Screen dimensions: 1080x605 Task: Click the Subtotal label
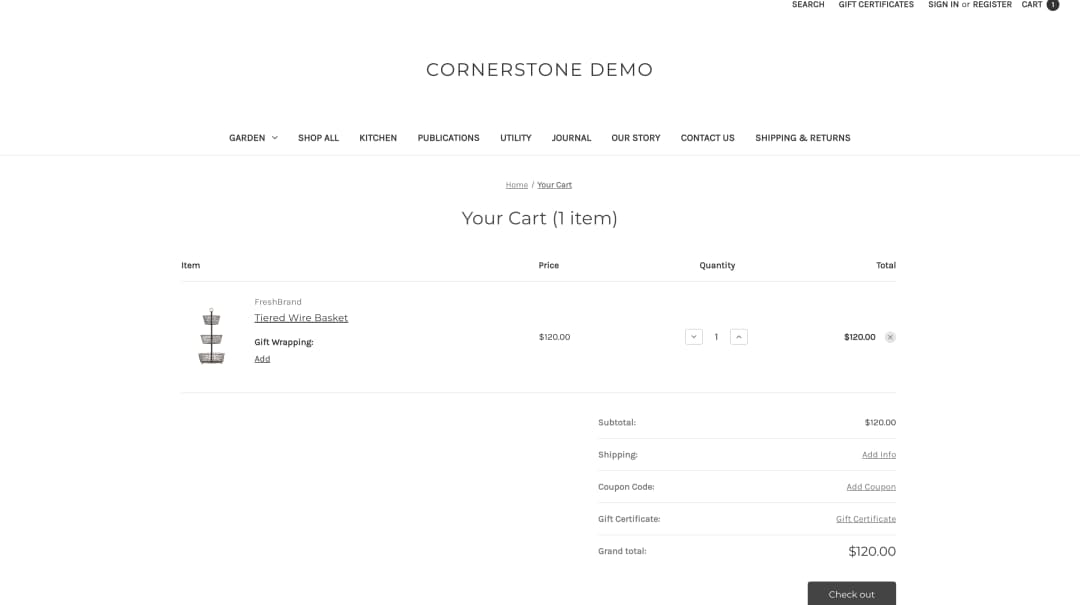(617, 422)
